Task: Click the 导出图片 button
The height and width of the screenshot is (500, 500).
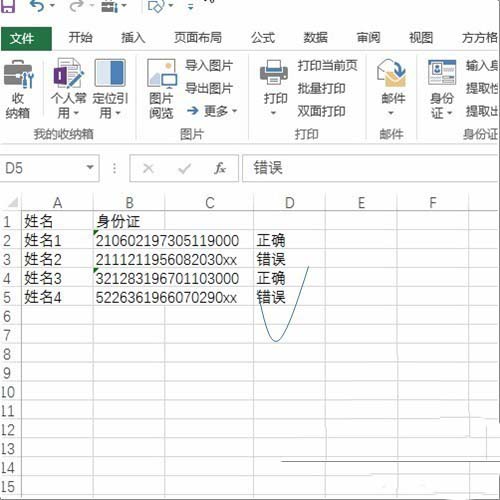Action: 209,88
